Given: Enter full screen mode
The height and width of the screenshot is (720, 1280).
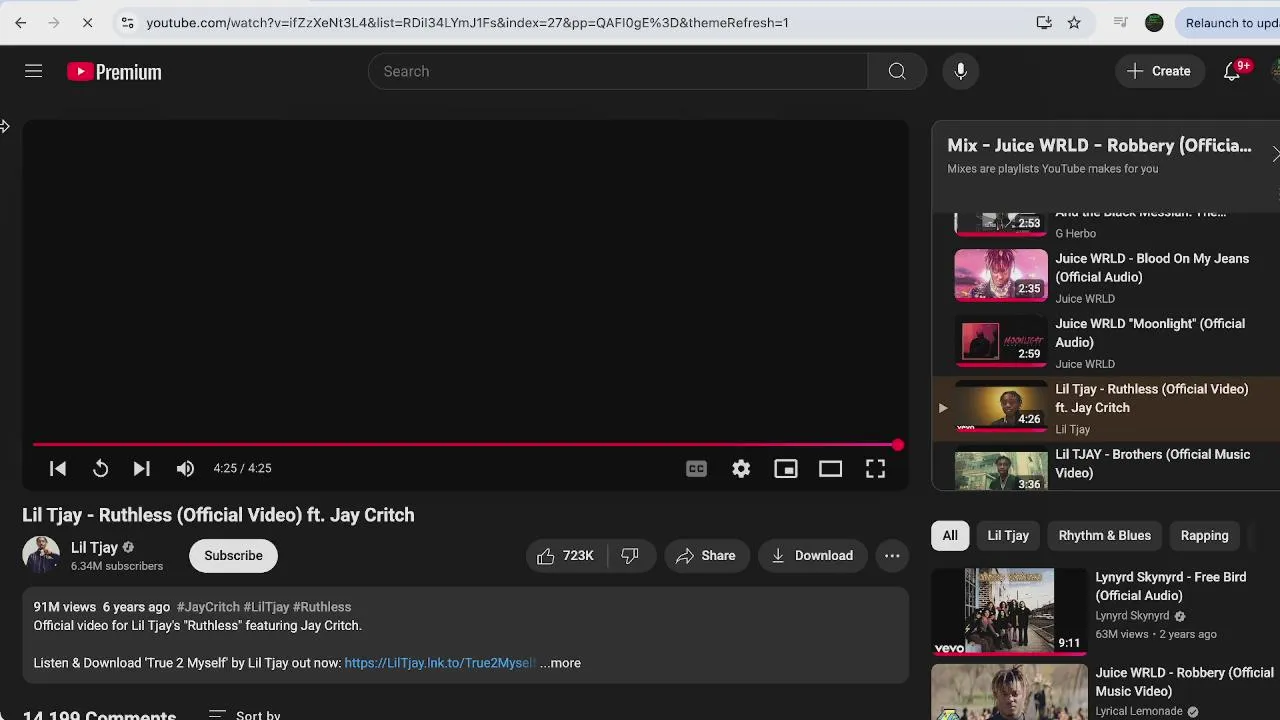Looking at the screenshot, I should [875, 468].
